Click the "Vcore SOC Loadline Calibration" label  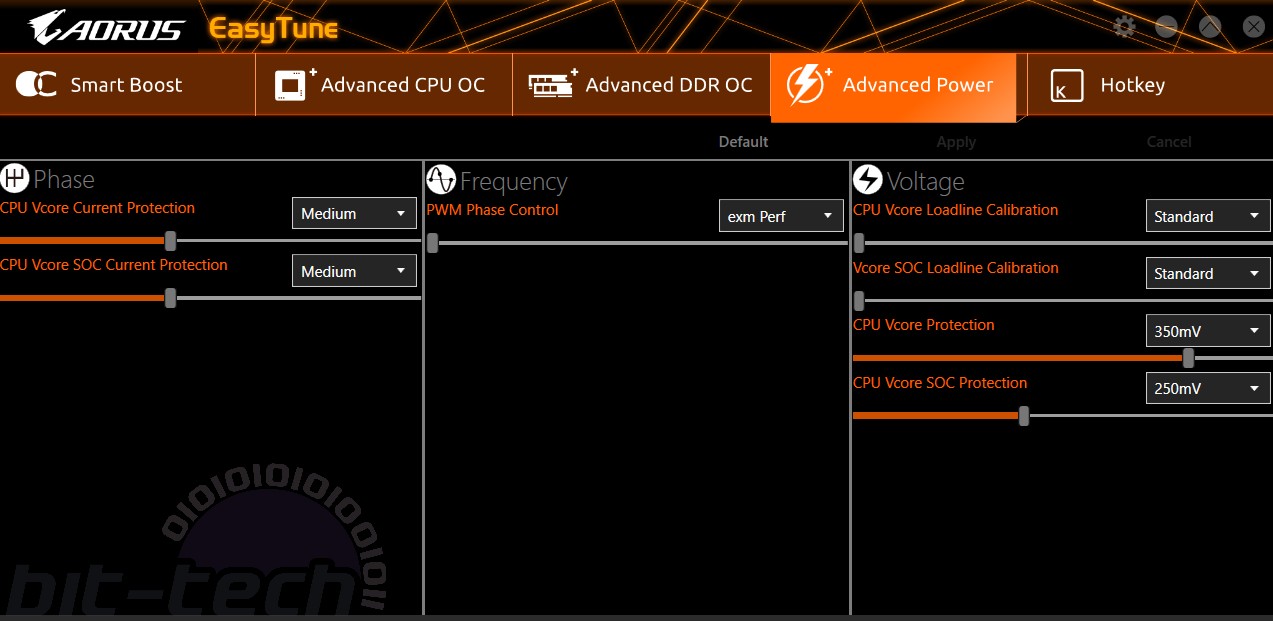click(955, 268)
